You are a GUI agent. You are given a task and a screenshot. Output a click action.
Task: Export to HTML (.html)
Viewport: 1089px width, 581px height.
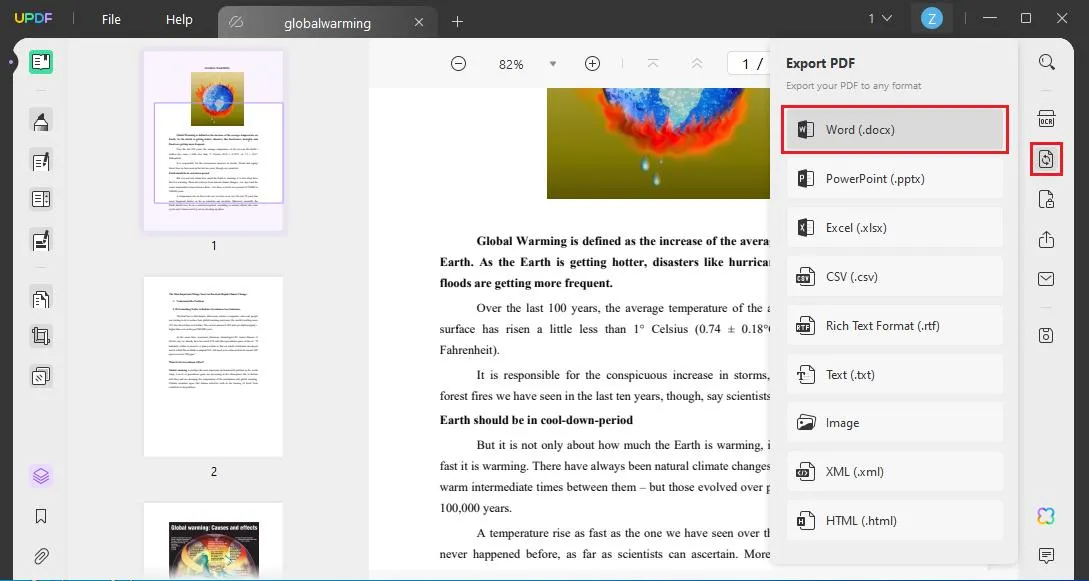pyautogui.click(x=895, y=521)
